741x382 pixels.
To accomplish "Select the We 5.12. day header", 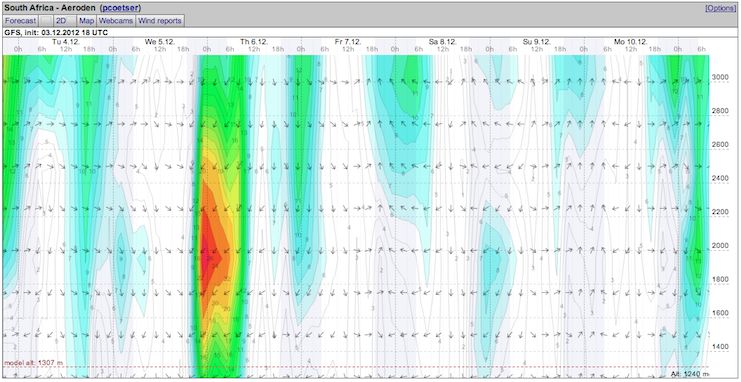I will (x=159, y=42).
